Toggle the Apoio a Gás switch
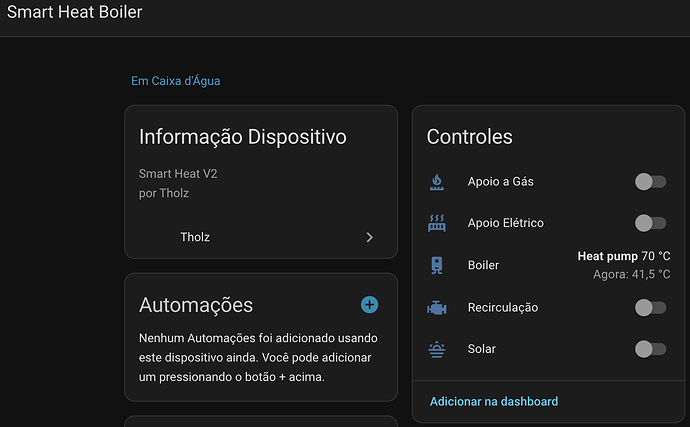The height and width of the screenshot is (427, 690). (x=650, y=181)
